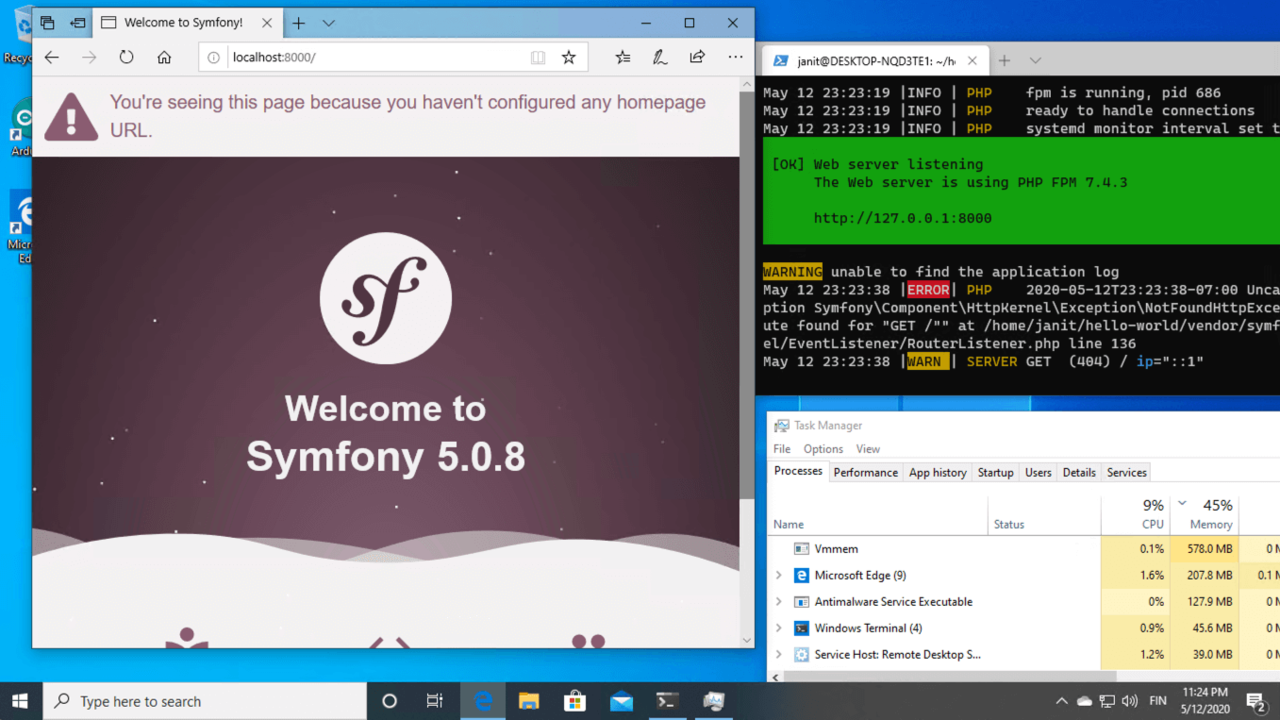
Task: Expand Antimalware Service Executable process
Action: (x=778, y=602)
